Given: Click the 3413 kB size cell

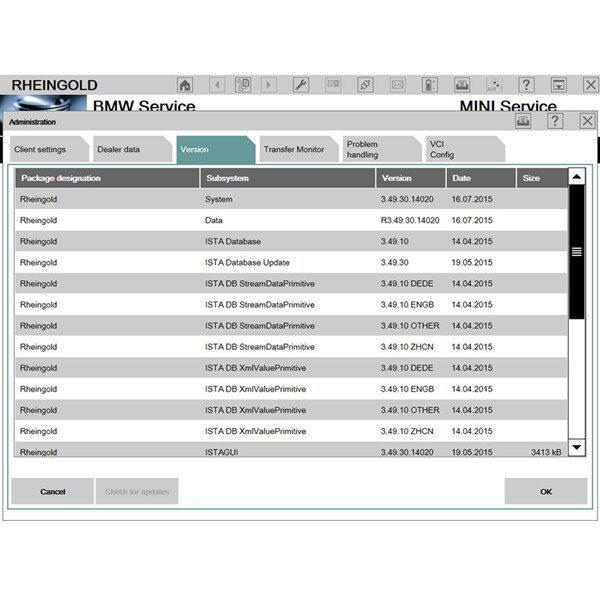Looking at the screenshot, I should (x=546, y=452).
